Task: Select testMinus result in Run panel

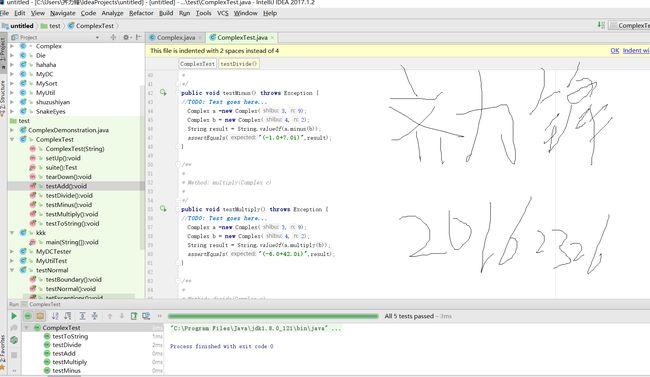Action: [x=66, y=371]
